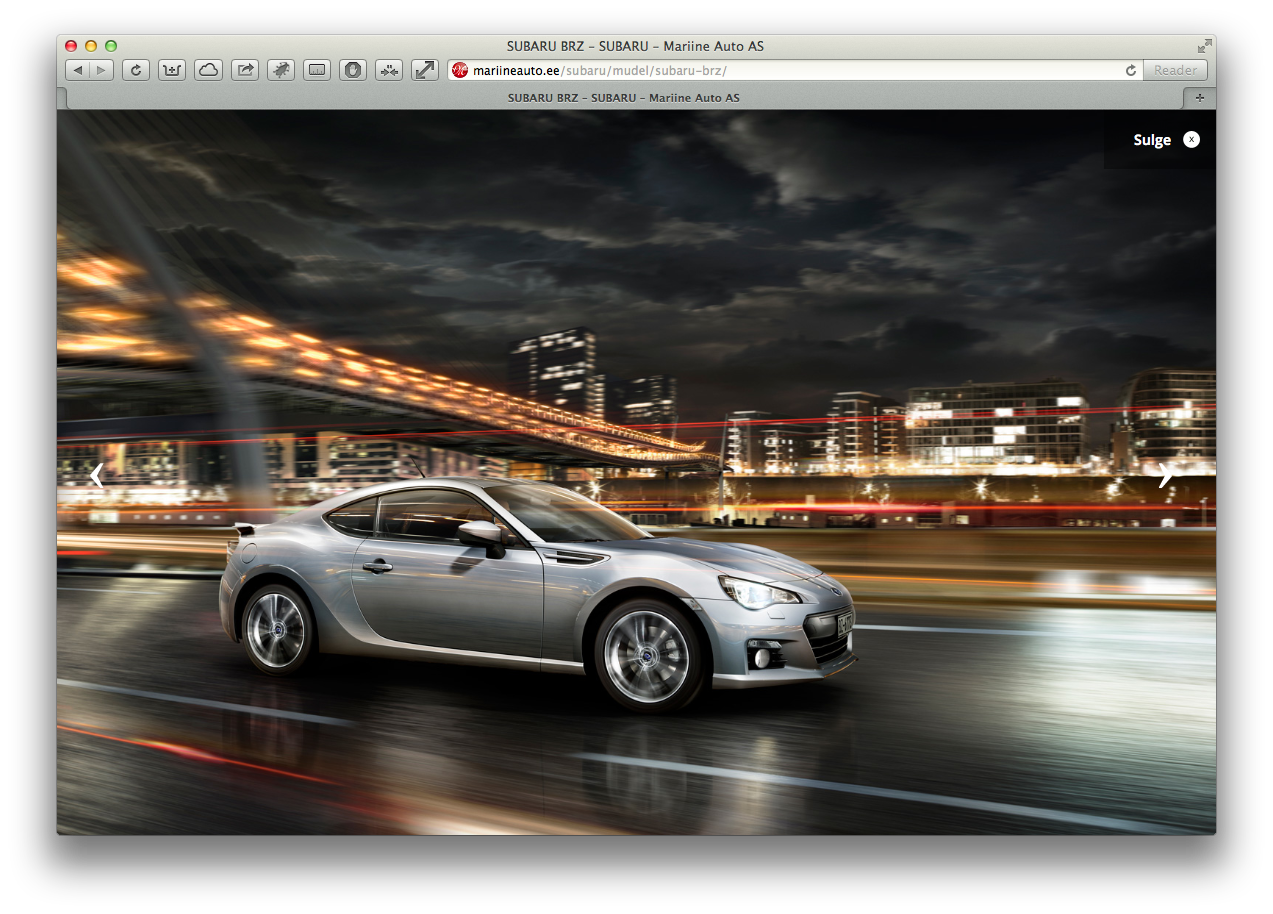The image size is (1273, 914).
Task: Click the ruler-box toolbar icon
Action: point(317,70)
